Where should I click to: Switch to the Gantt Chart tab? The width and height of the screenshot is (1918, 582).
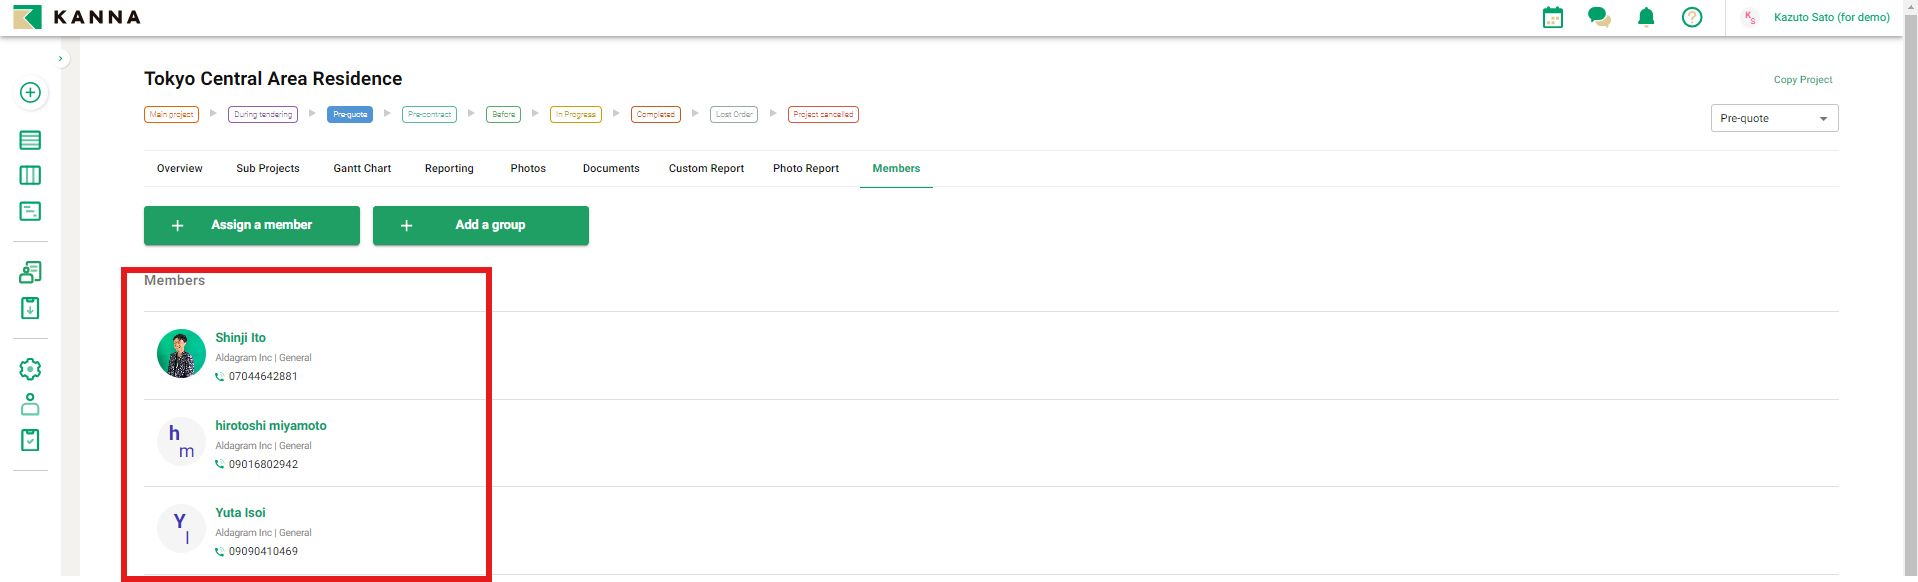362,168
